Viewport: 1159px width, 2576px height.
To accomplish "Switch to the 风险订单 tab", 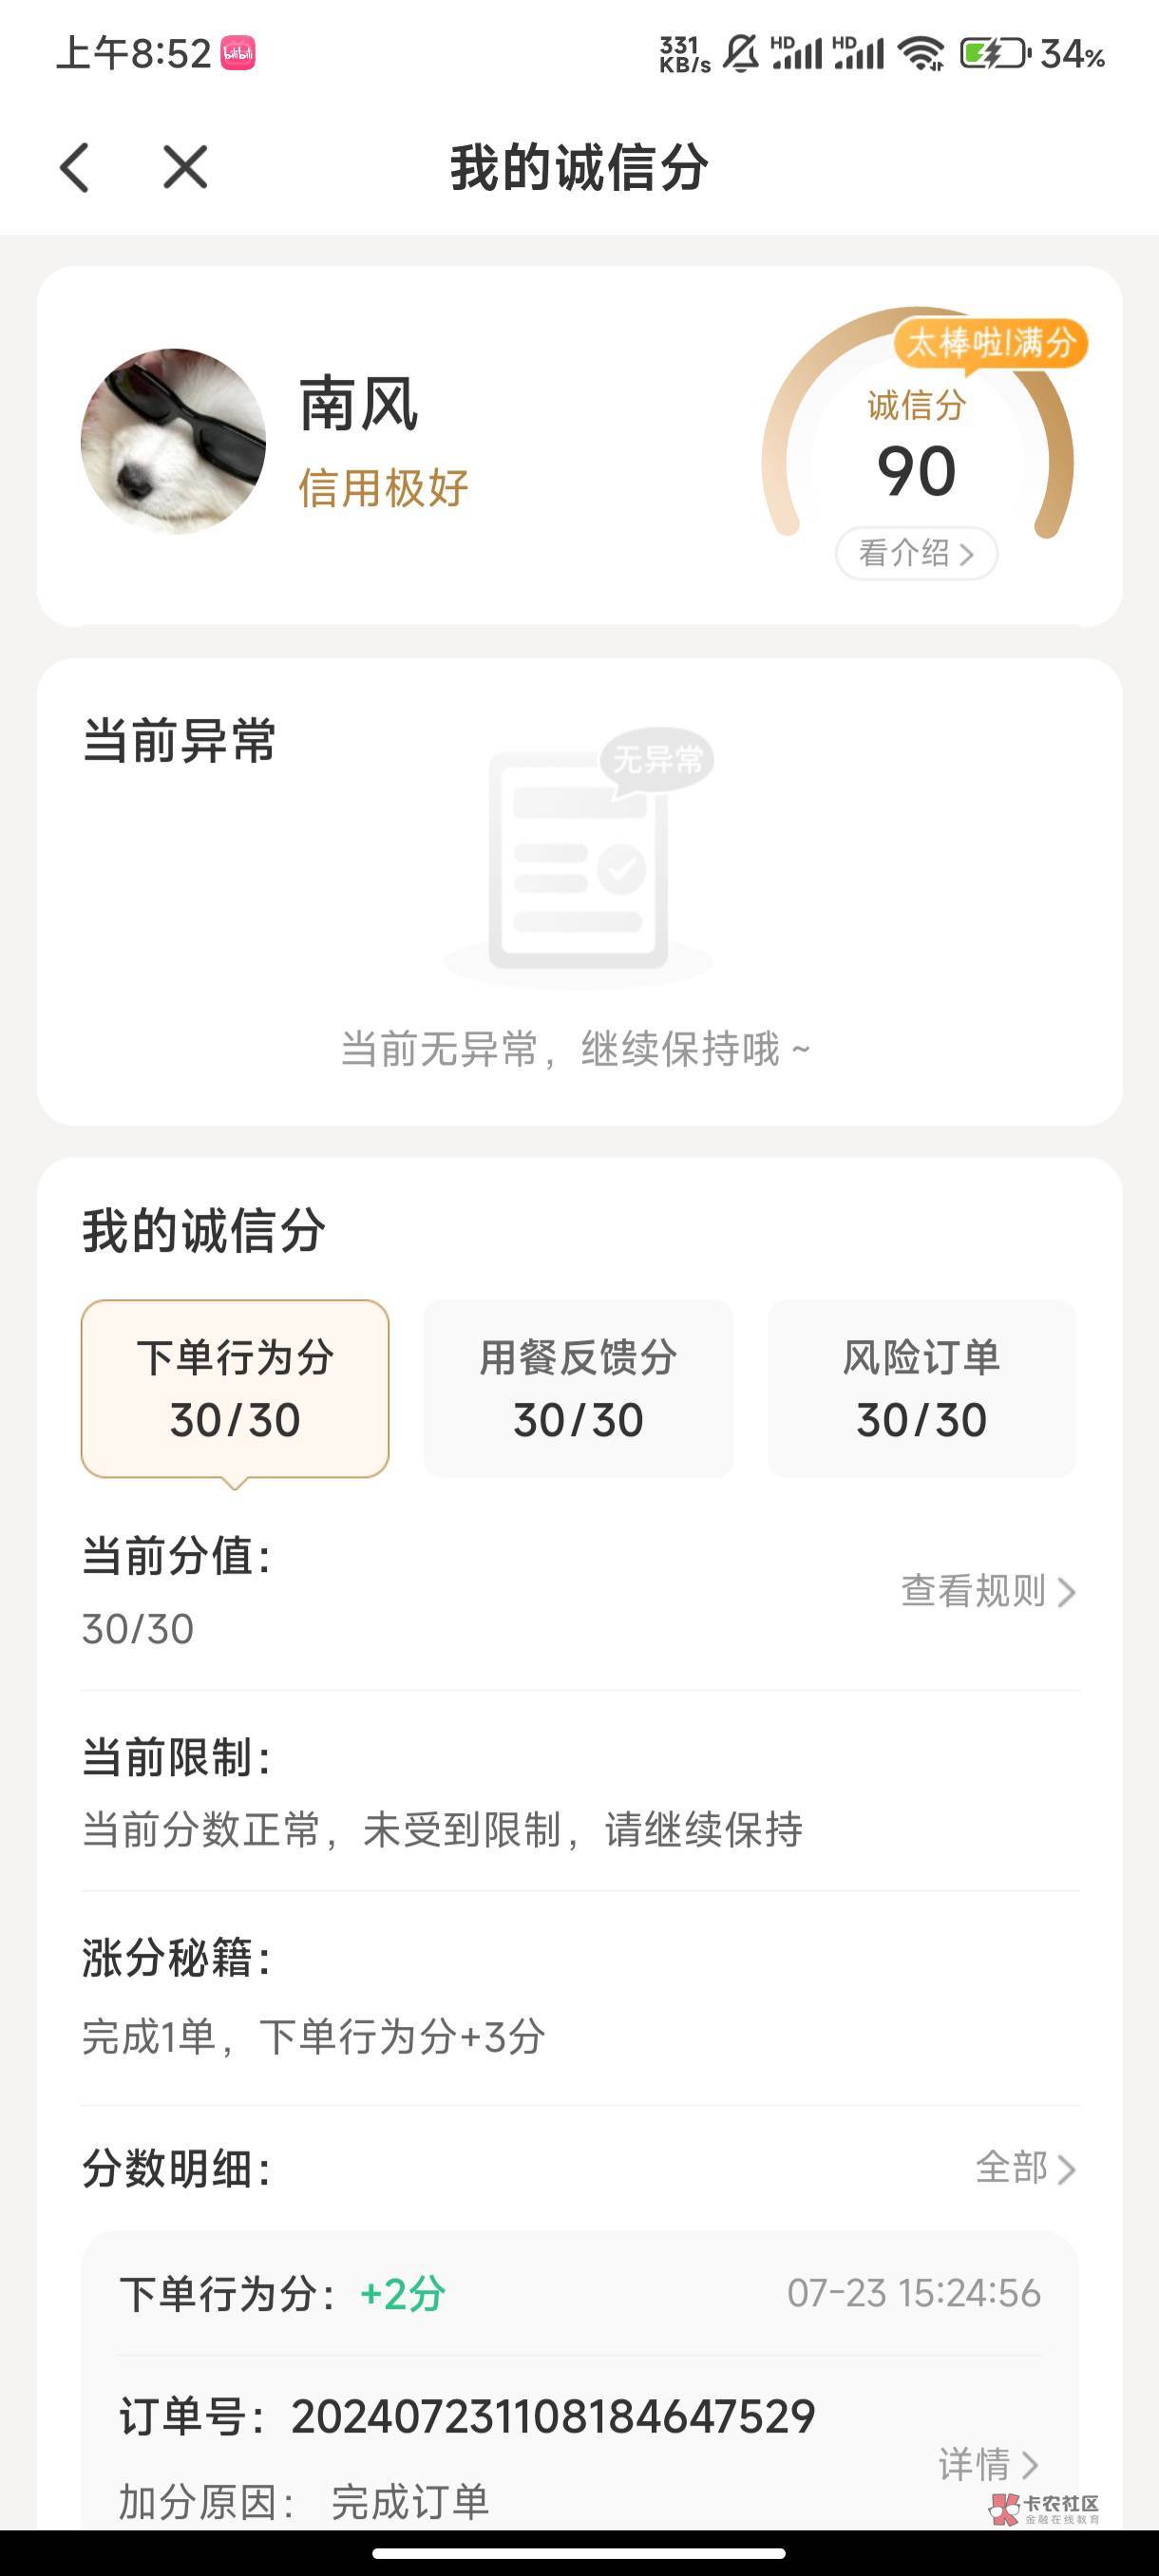I will pos(921,1388).
